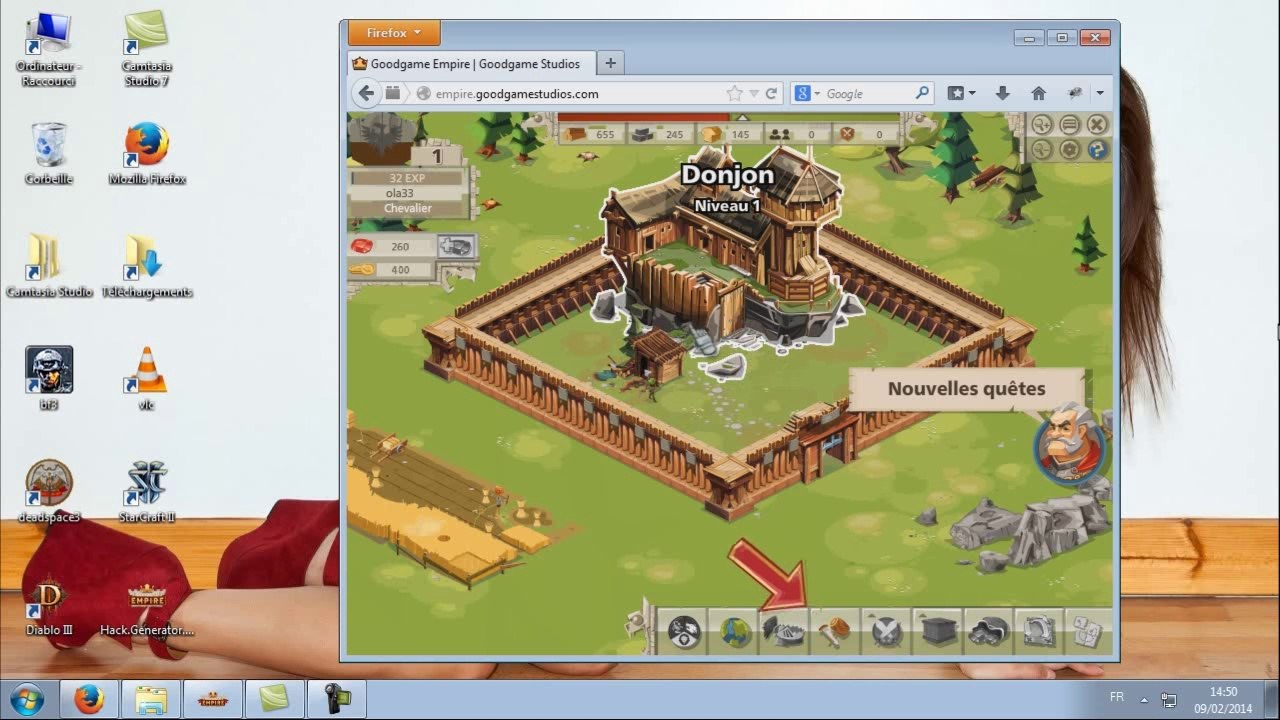The height and width of the screenshot is (720, 1280).
Task: Open the URL history dropdown arrow
Action: pyautogui.click(x=753, y=93)
